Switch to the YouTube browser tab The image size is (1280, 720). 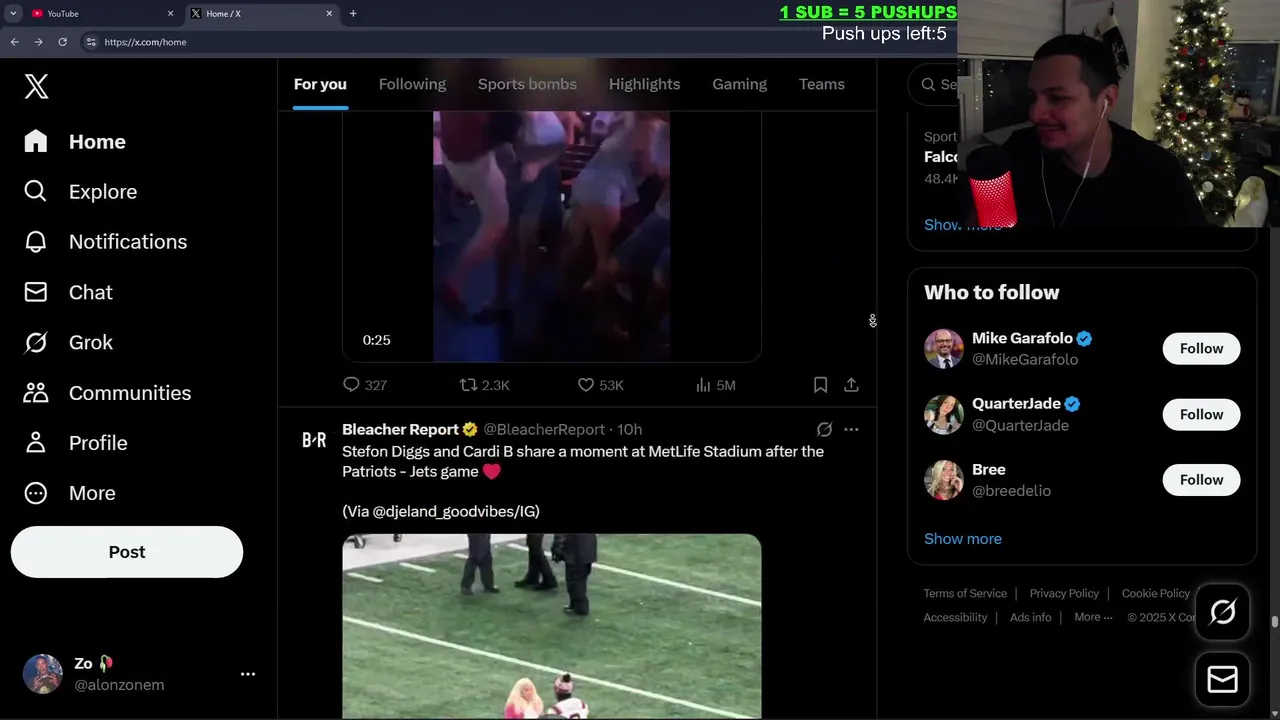pyautogui.click(x=100, y=13)
